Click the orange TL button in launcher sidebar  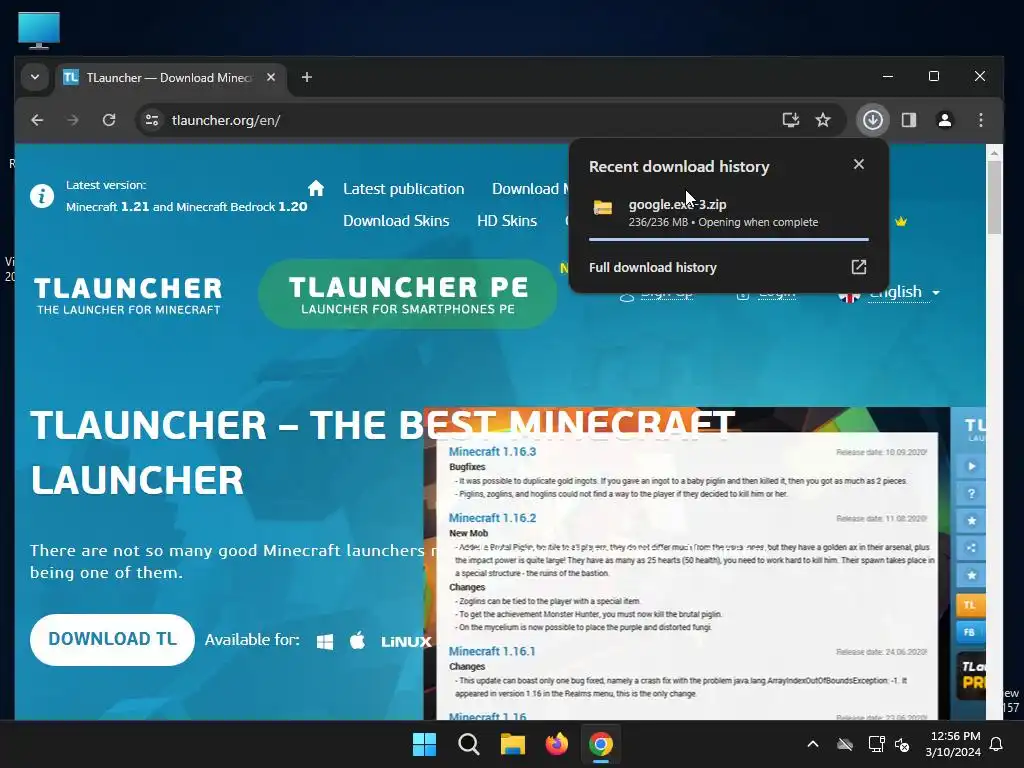tap(970, 605)
